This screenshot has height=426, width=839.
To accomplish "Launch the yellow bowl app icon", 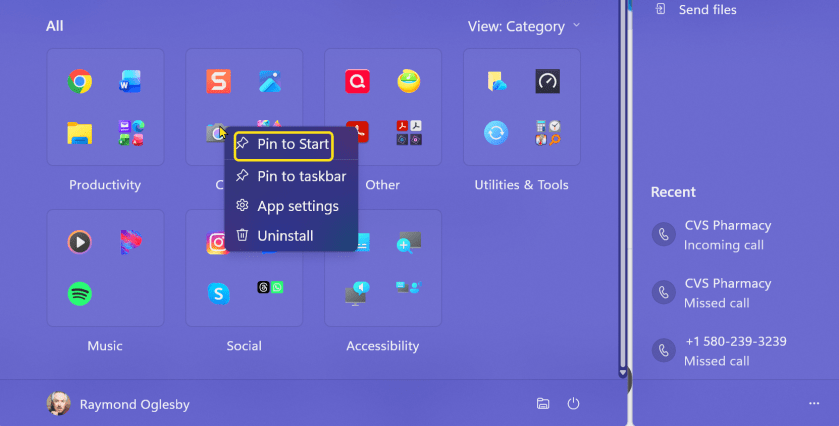I will 409,81.
